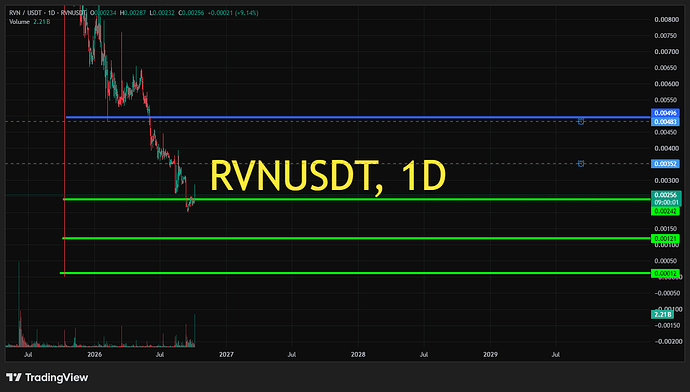Click the latest tall volume bar
This screenshot has width=690, height=392.
(x=195, y=330)
